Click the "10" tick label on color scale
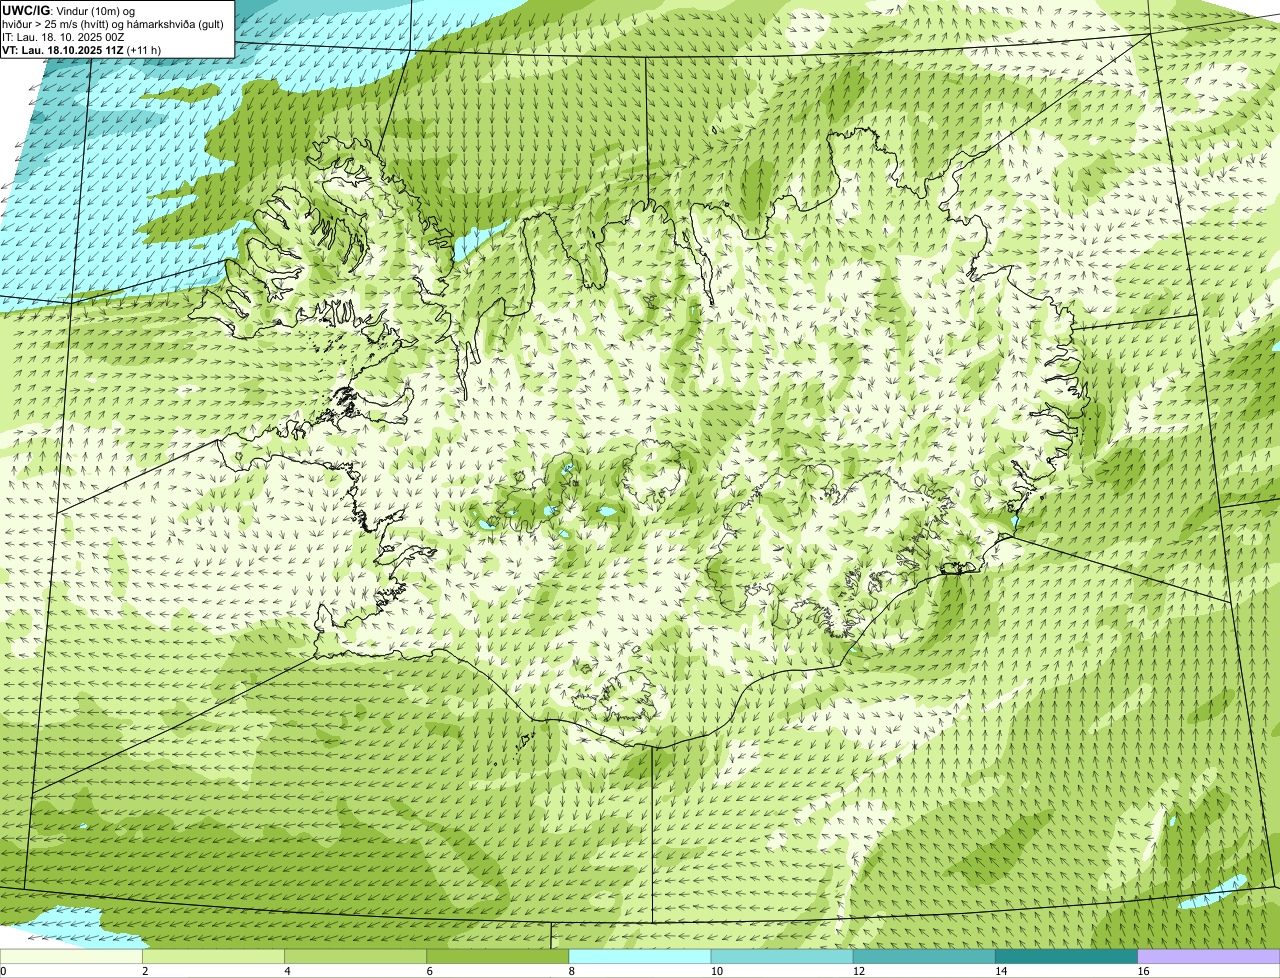Image resolution: width=1280 pixels, height=978 pixels. [716, 971]
